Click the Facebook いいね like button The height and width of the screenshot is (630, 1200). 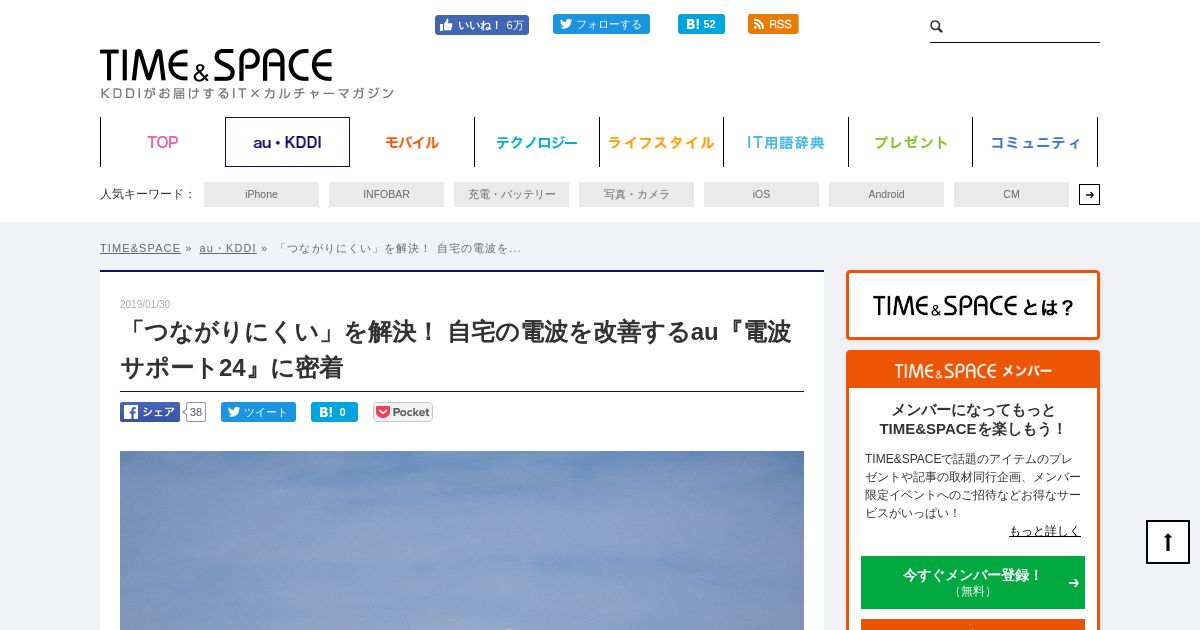tap(482, 25)
